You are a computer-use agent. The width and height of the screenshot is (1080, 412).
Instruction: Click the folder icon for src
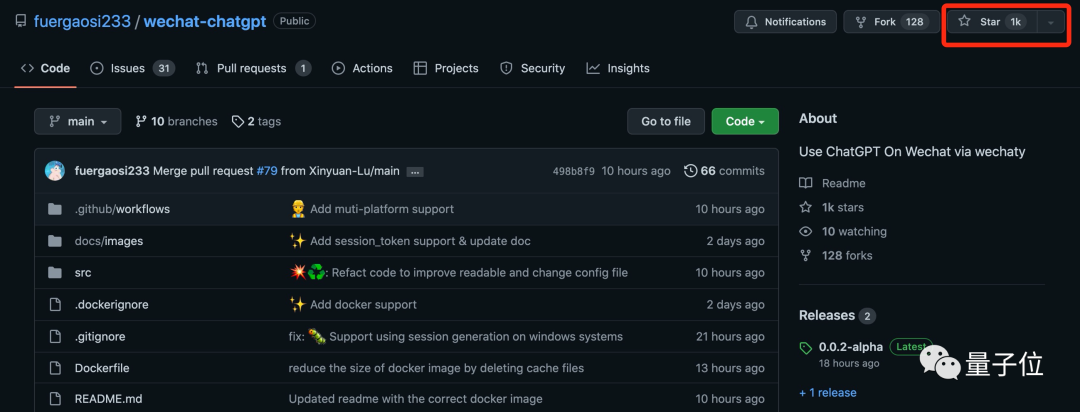click(55, 273)
